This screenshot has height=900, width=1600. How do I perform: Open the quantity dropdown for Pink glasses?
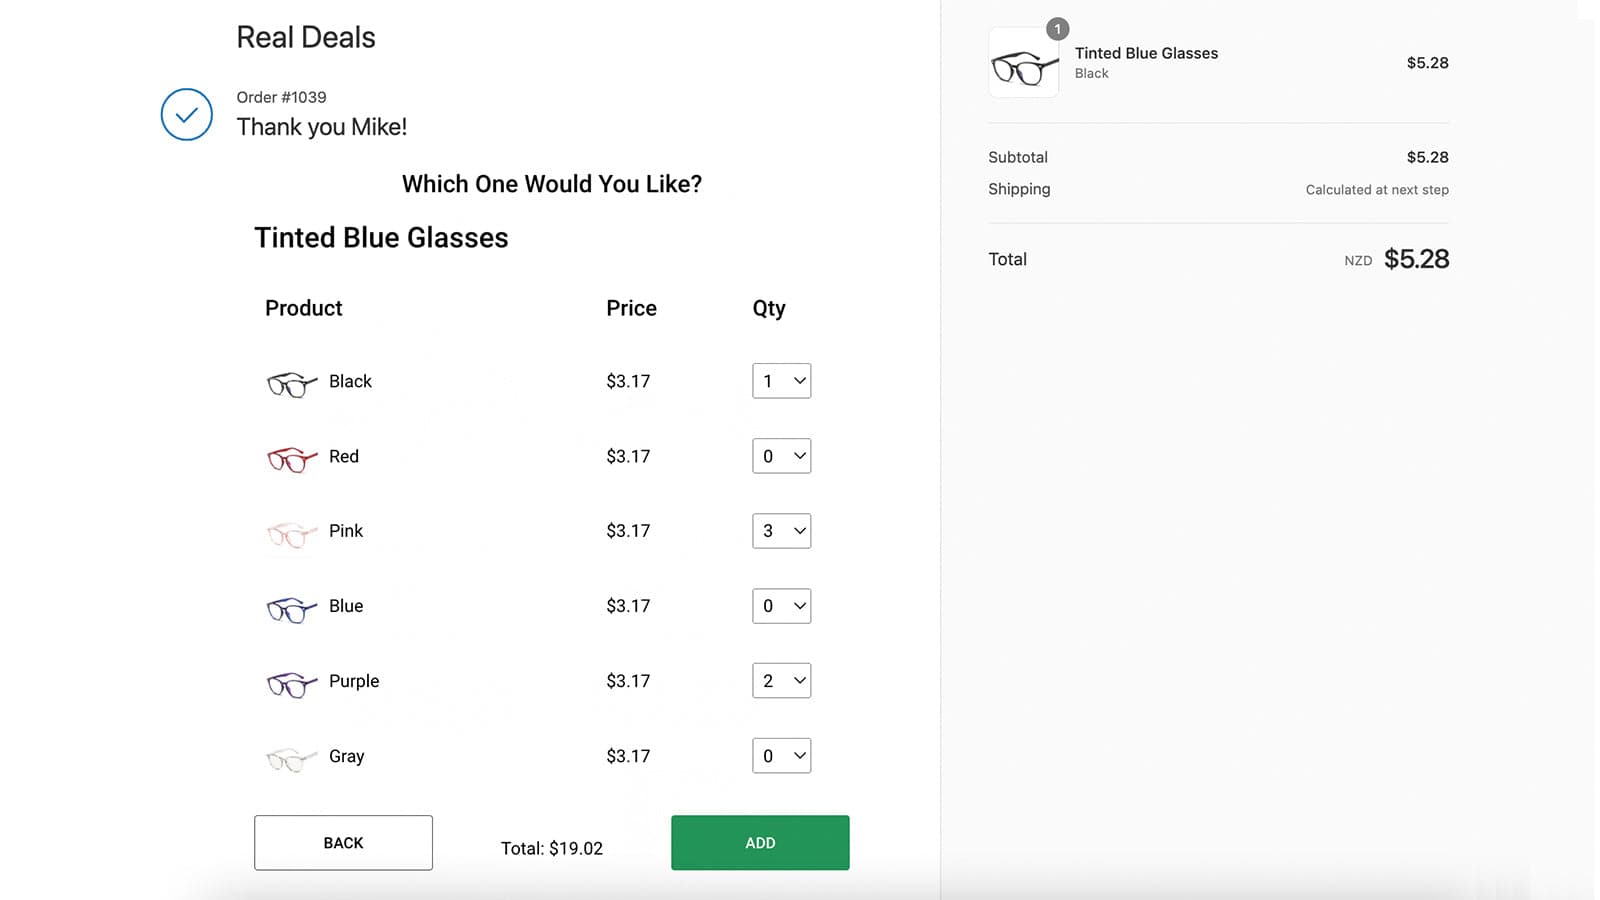[x=781, y=531]
